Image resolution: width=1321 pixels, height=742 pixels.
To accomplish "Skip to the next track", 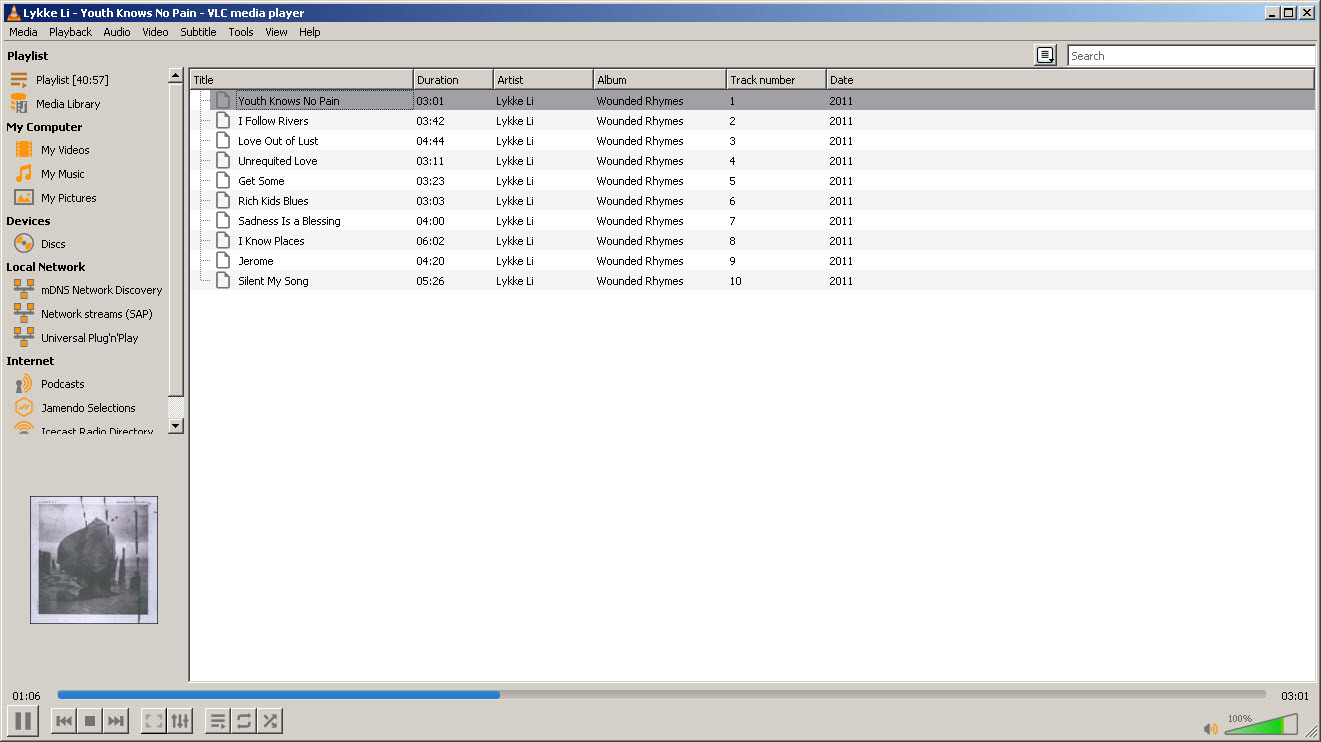I will click(x=116, y=721).
